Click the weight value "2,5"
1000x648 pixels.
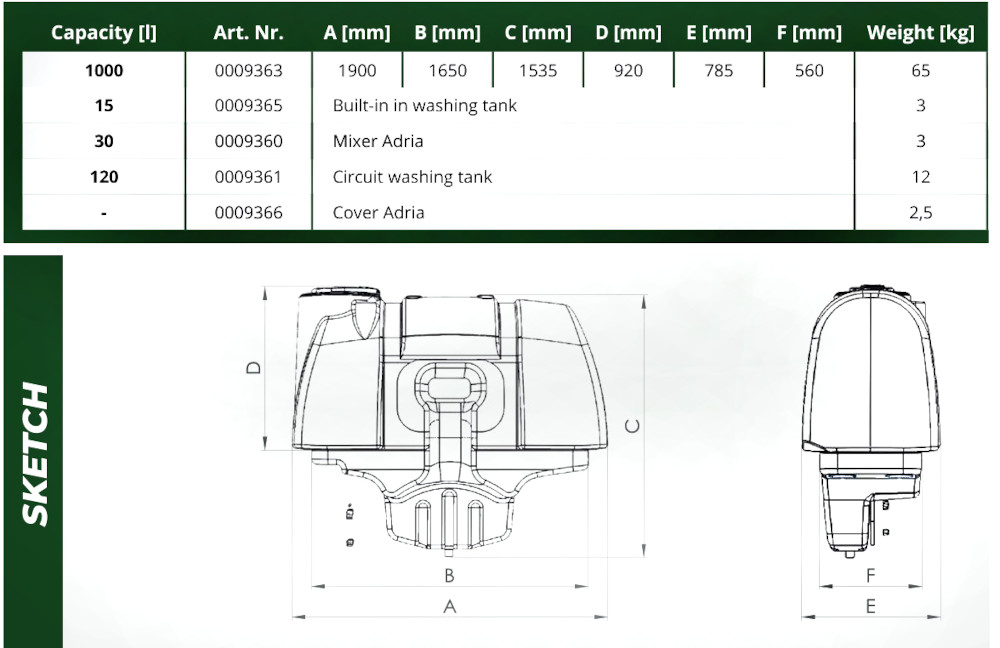[x=920, y=213]
